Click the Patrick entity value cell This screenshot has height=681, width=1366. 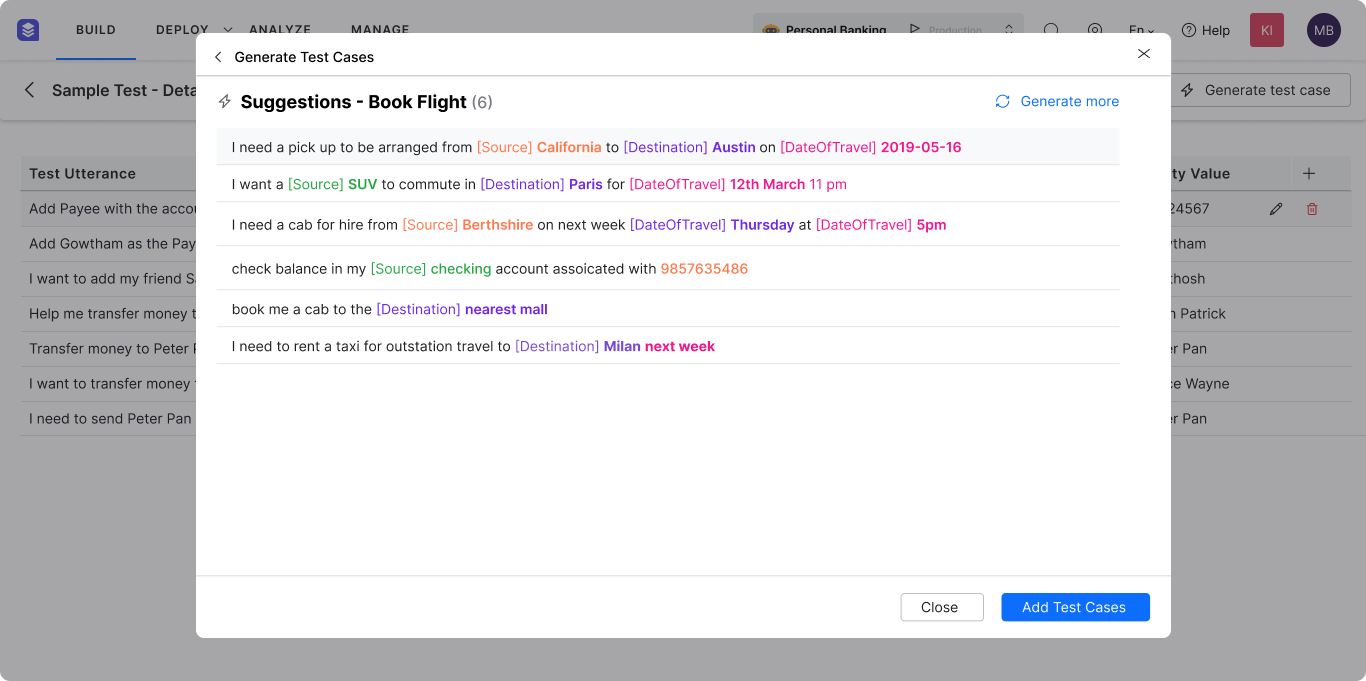(1198, 314)
